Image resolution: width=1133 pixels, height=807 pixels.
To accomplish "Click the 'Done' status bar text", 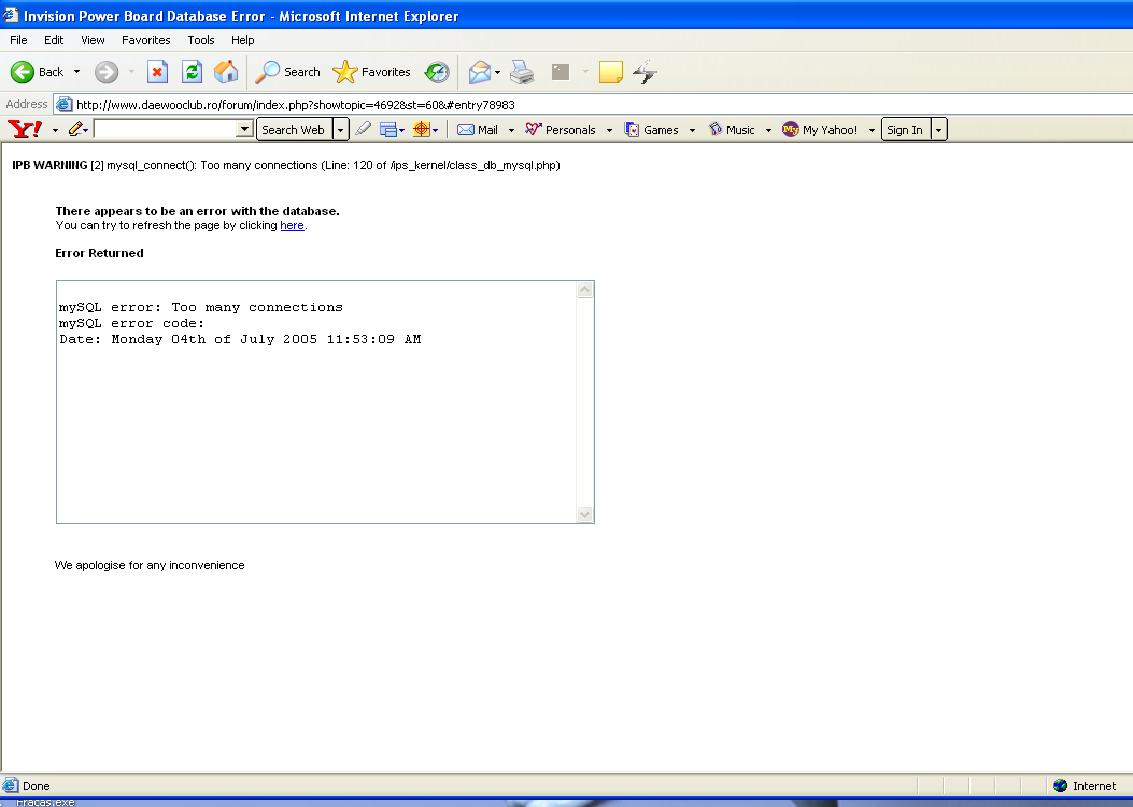I will tap(36, 786).
